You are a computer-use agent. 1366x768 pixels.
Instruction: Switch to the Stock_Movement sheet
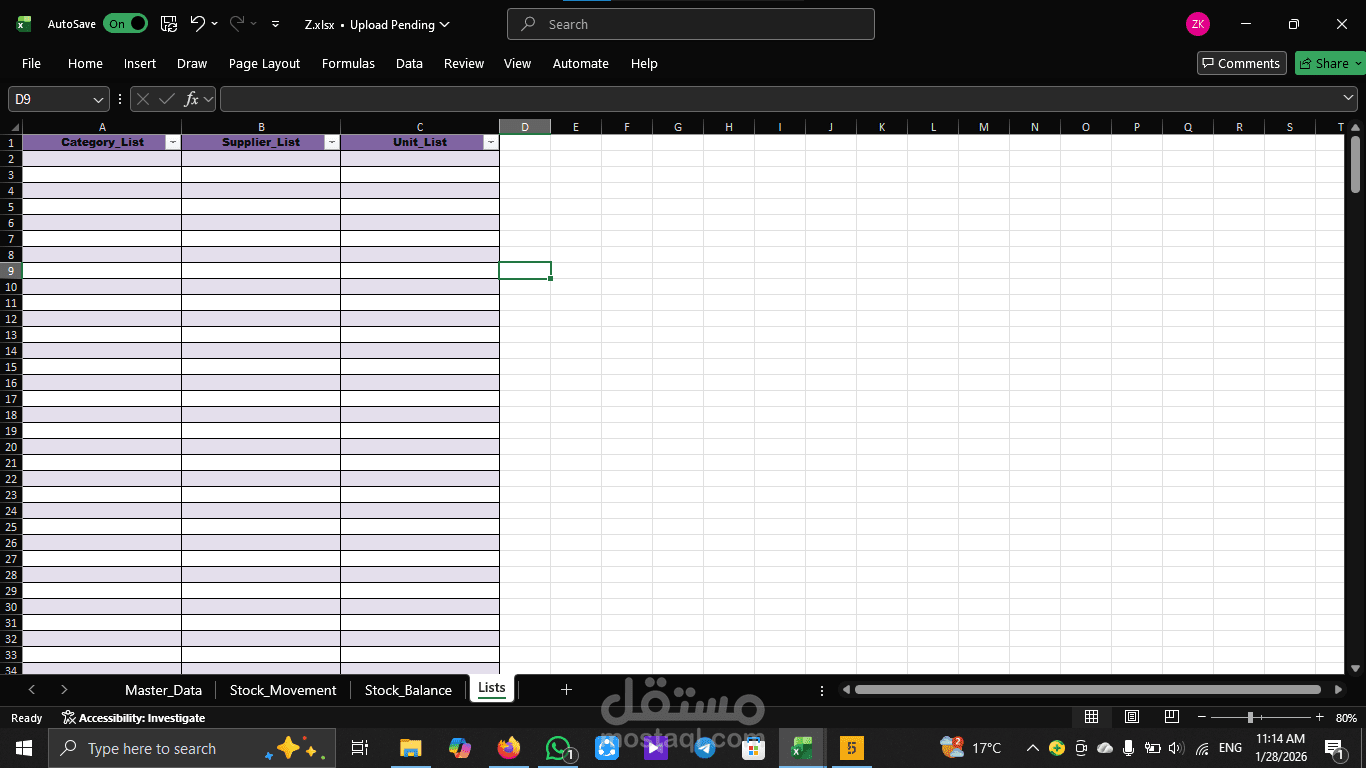click(283, 690)
